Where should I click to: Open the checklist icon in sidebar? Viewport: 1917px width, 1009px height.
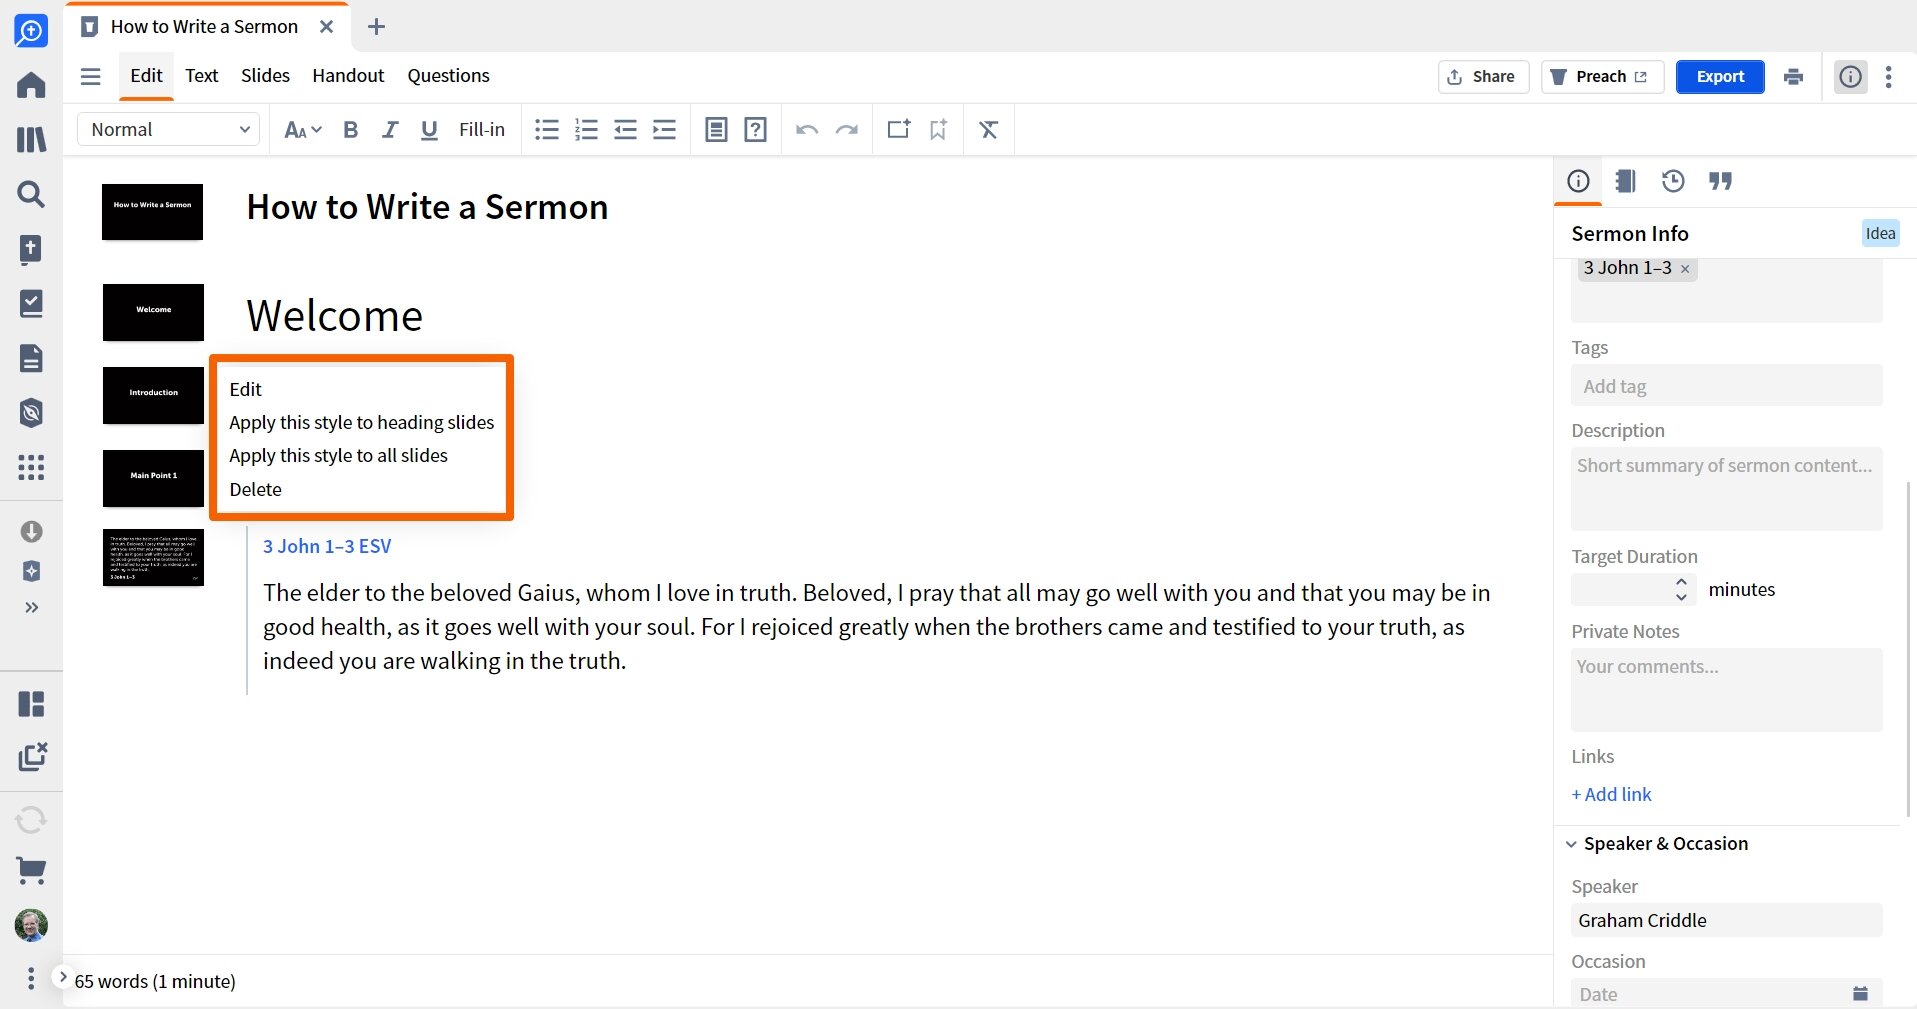tap(31, 303)
